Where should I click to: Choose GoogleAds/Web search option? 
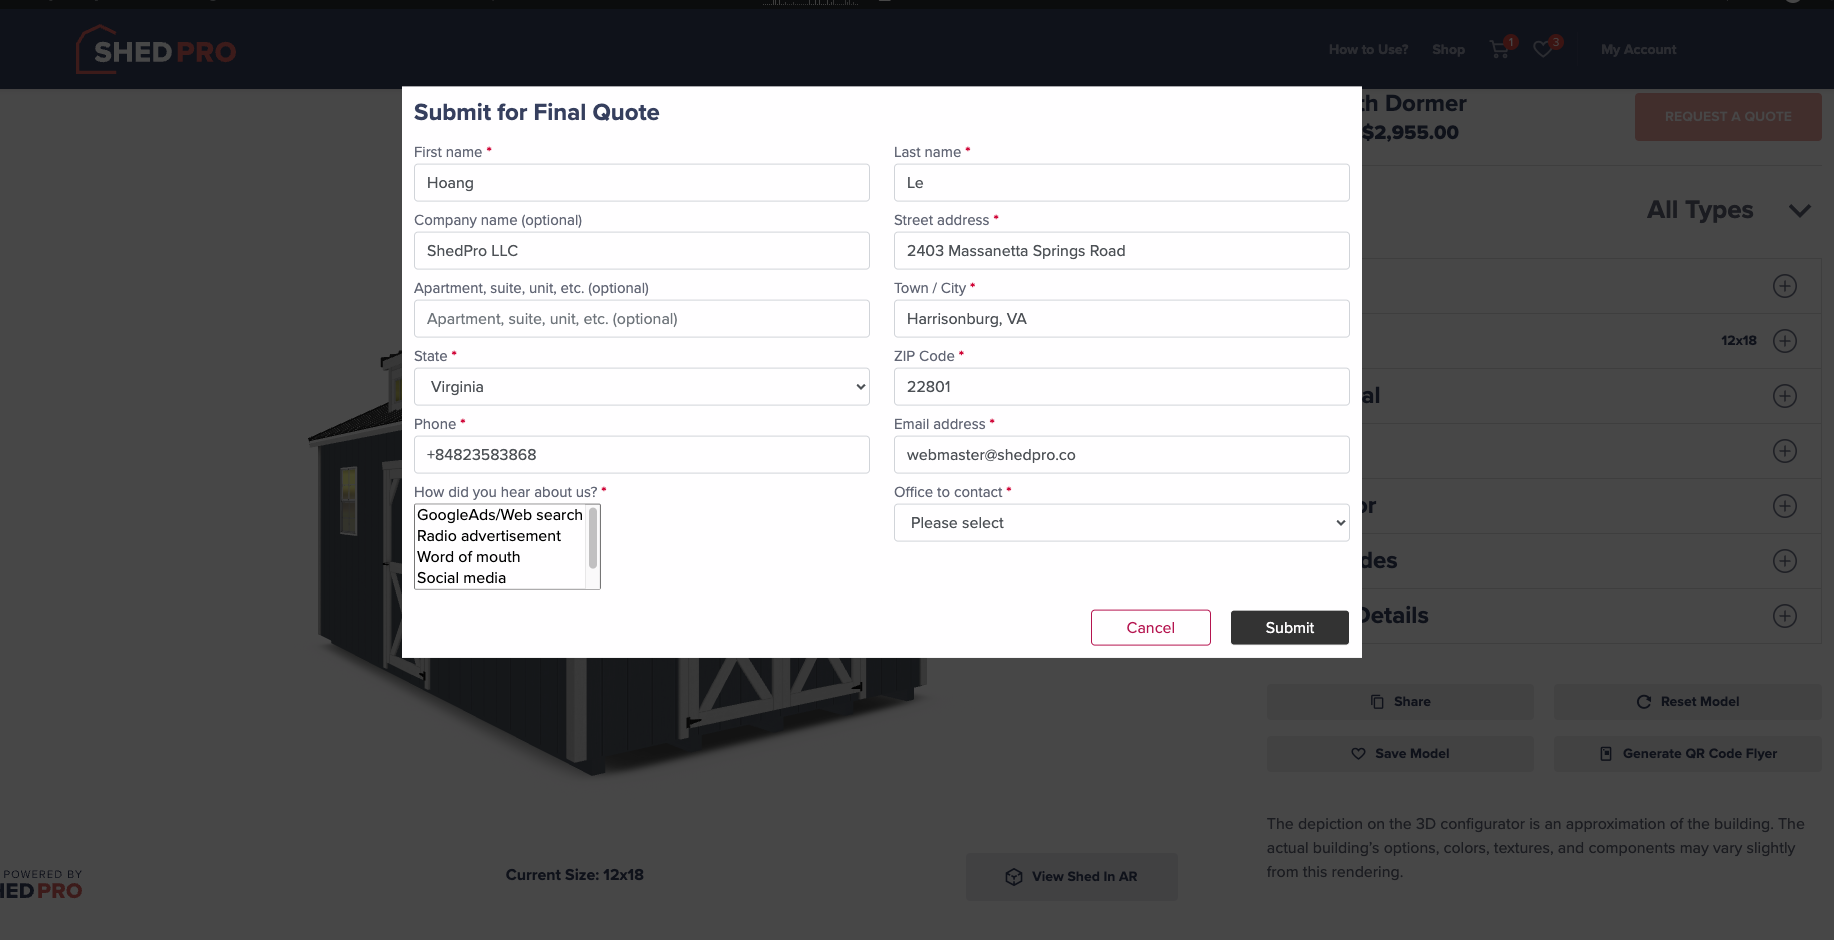[500, 515]
